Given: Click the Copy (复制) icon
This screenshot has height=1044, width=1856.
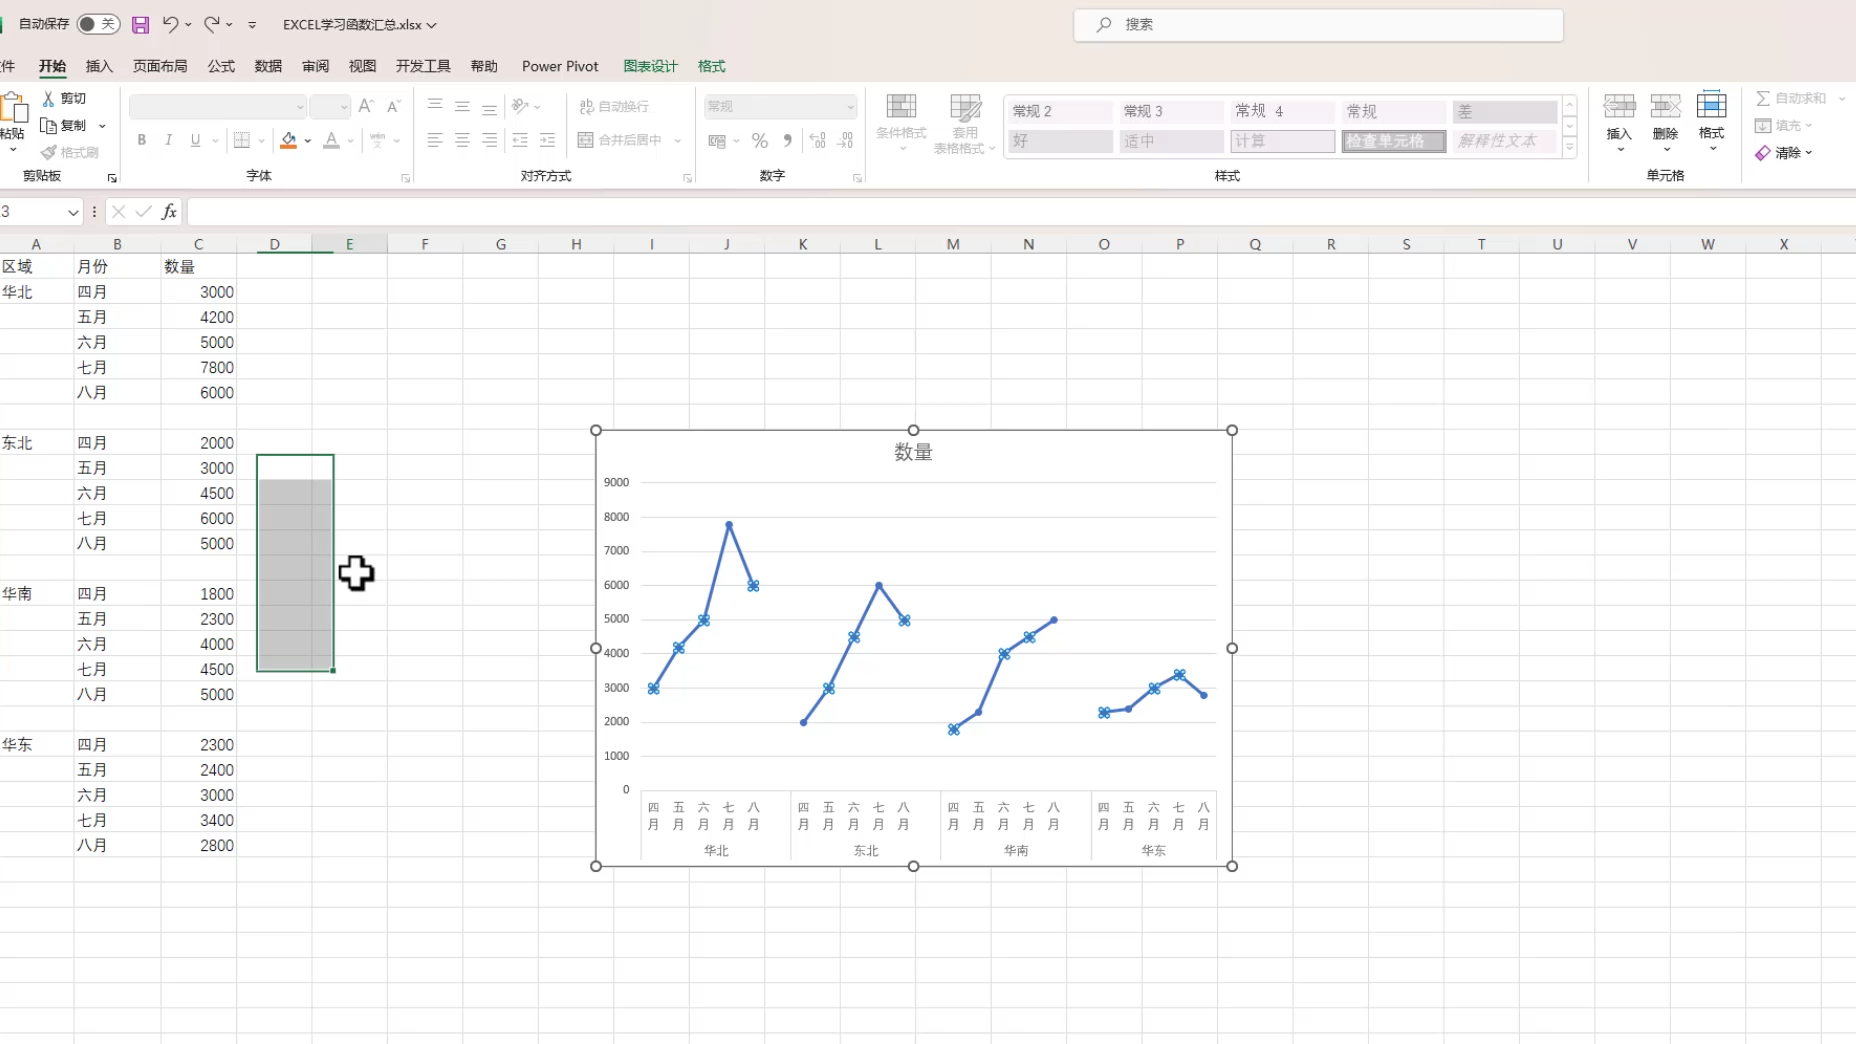Looking at the screenshot, I should (48, 125).
